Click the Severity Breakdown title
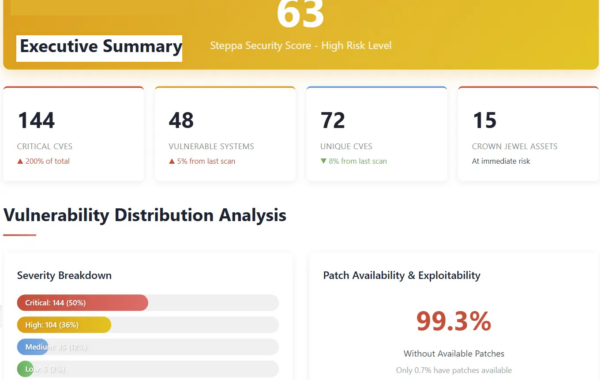 64,276
